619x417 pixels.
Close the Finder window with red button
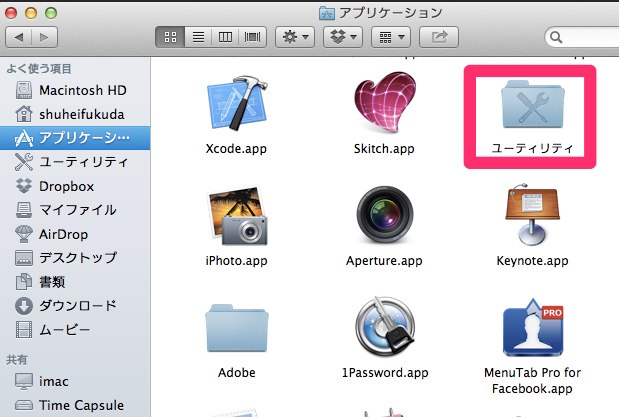(11, 13)
